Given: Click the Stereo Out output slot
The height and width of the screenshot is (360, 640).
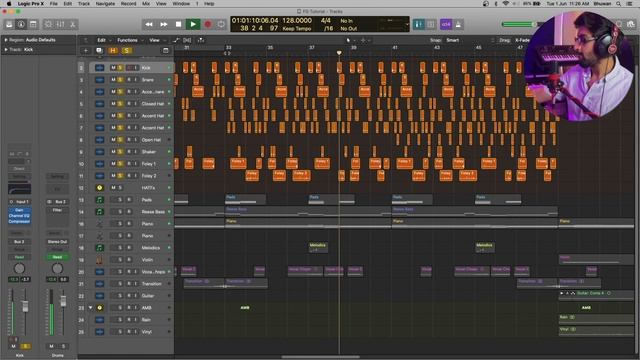Looking at the screenshot, I should tap(57, 242).
